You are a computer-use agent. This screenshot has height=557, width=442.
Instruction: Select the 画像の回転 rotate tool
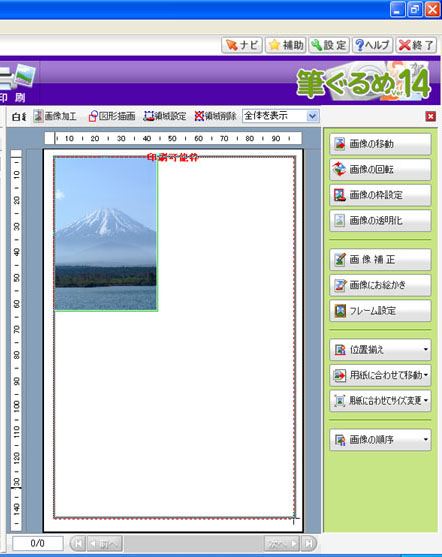tap(380, 169)
